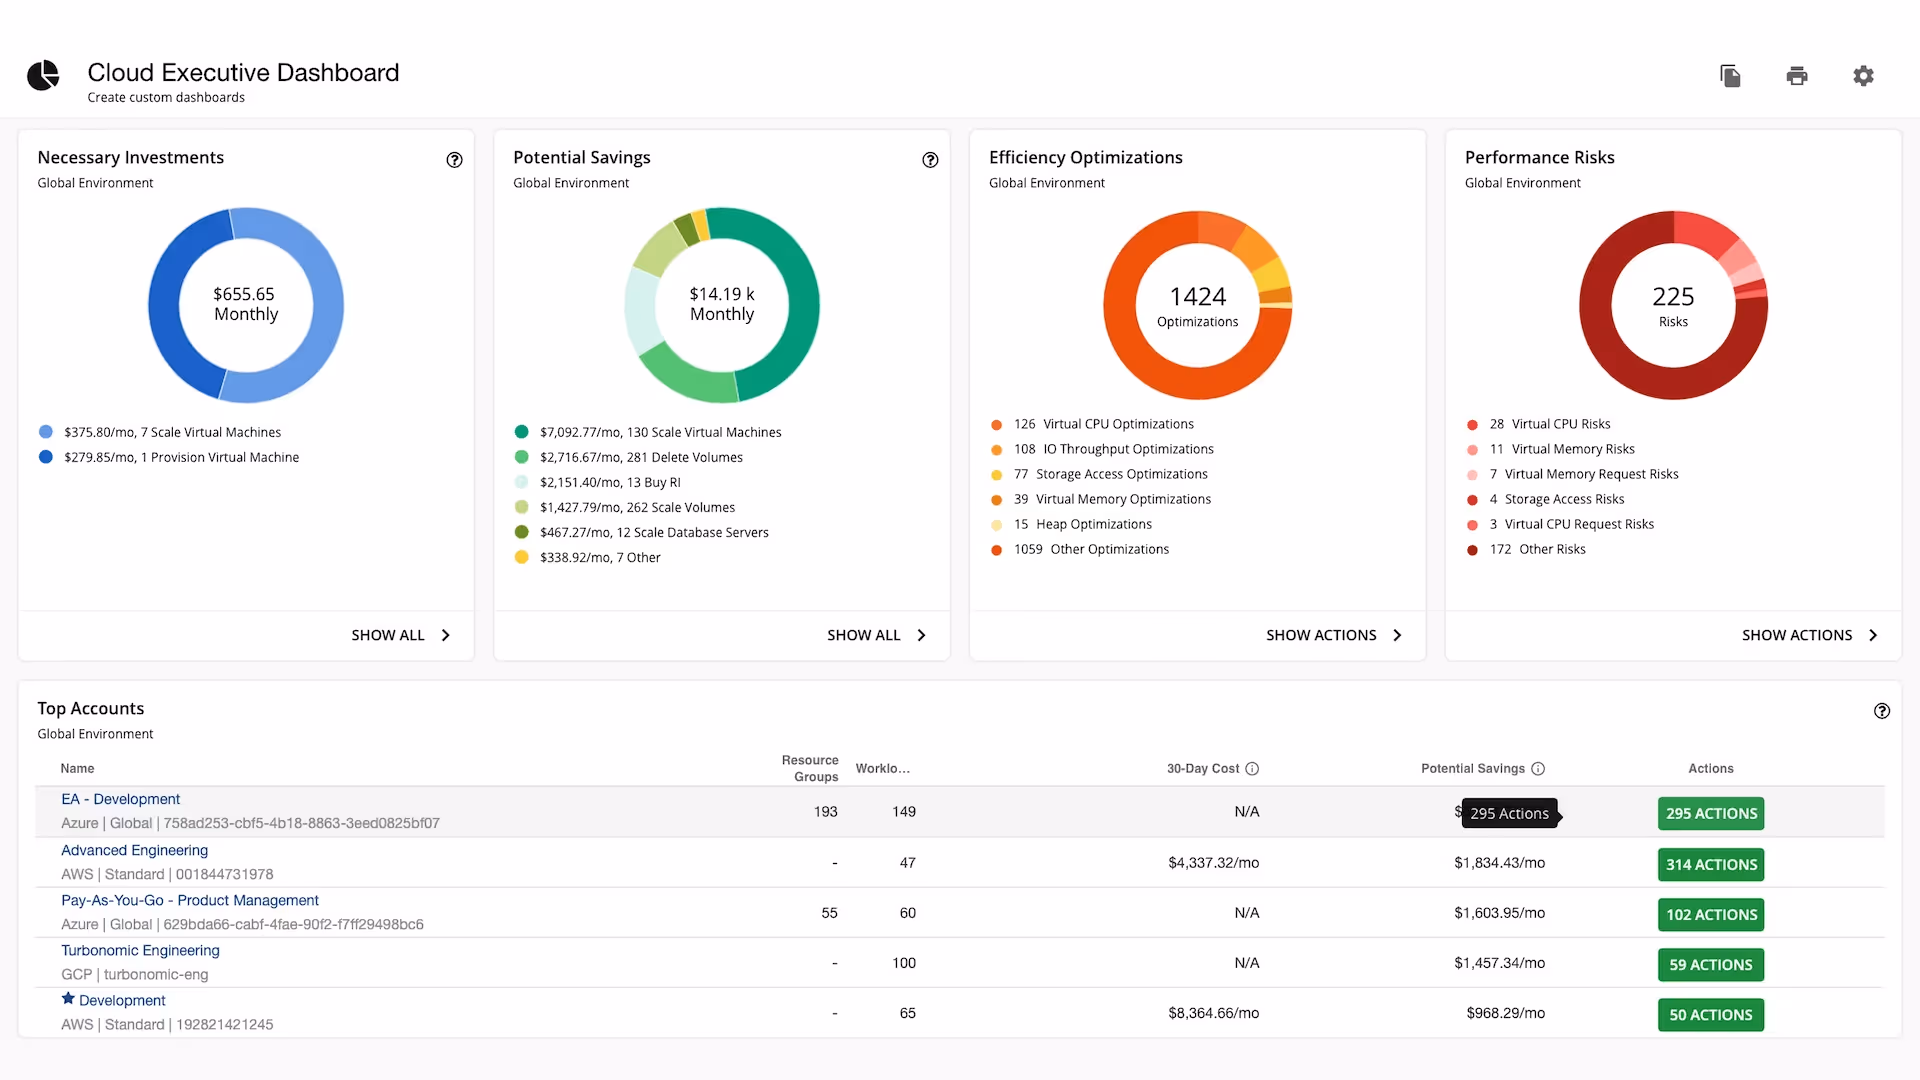Viewport: 1920px width, 1080px height.
Task: Click the print dashboard icon
Action: (1797, 76)
